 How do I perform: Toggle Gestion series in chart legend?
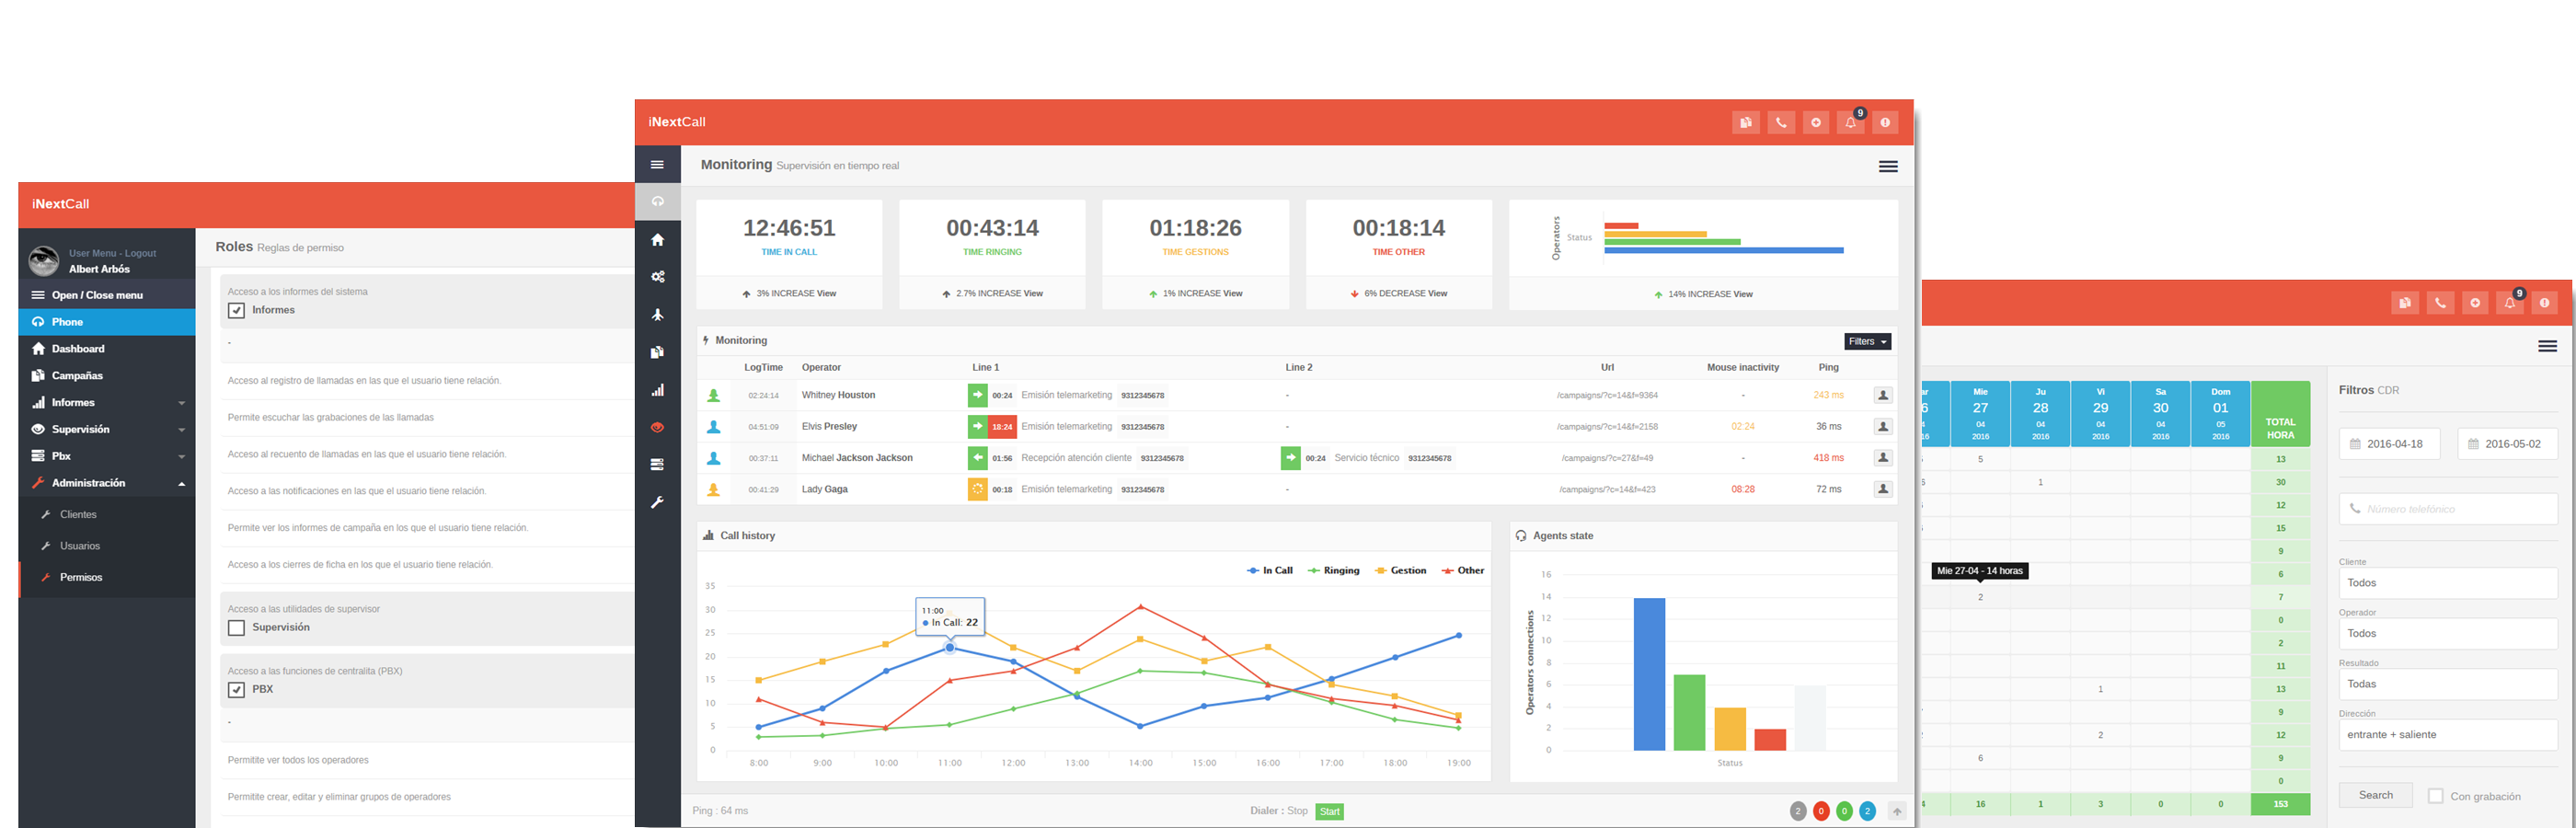(1401, 571)
